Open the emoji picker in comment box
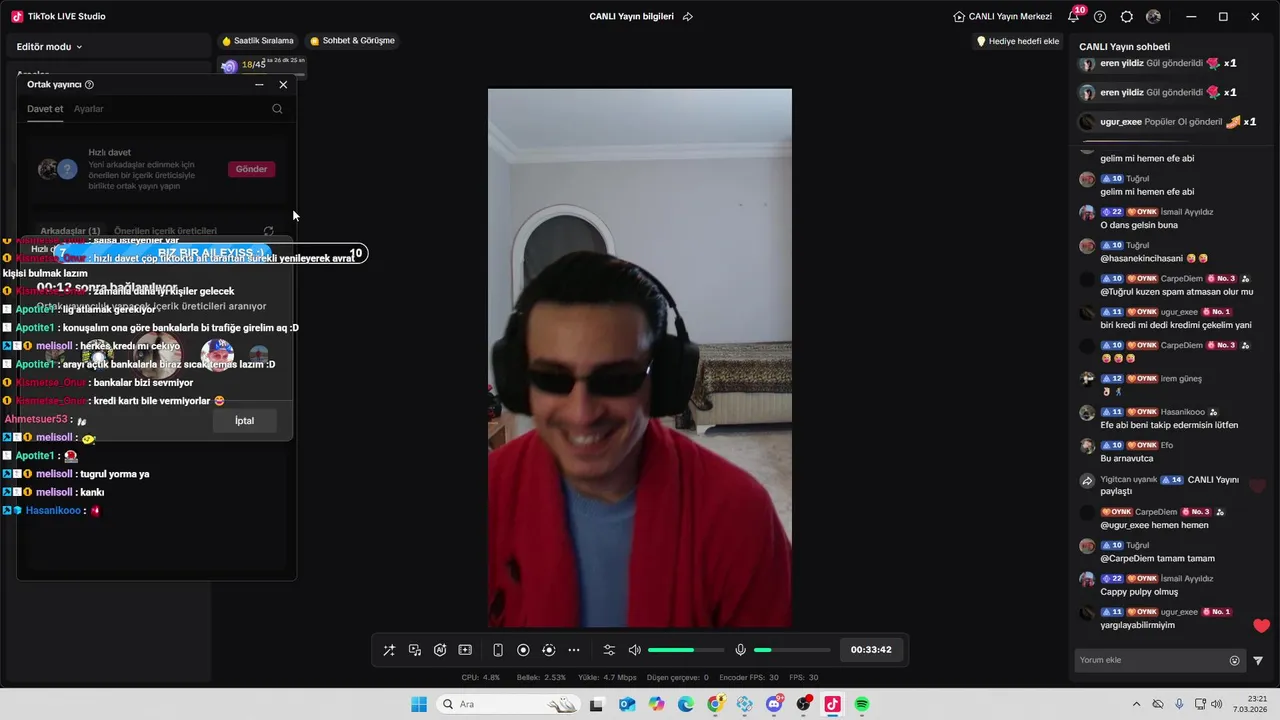Image resolution: width=1280 pixels, height=720 pixels. click(1234, 660)
